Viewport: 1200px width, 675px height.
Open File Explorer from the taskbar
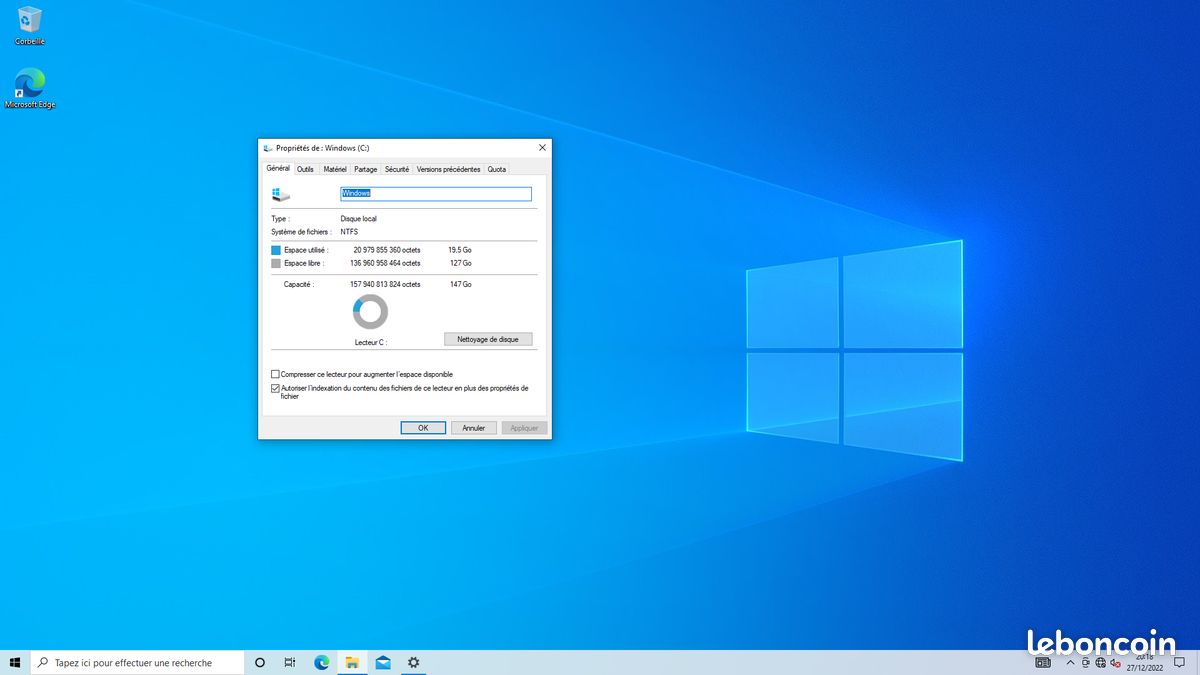tap(352, 662)
